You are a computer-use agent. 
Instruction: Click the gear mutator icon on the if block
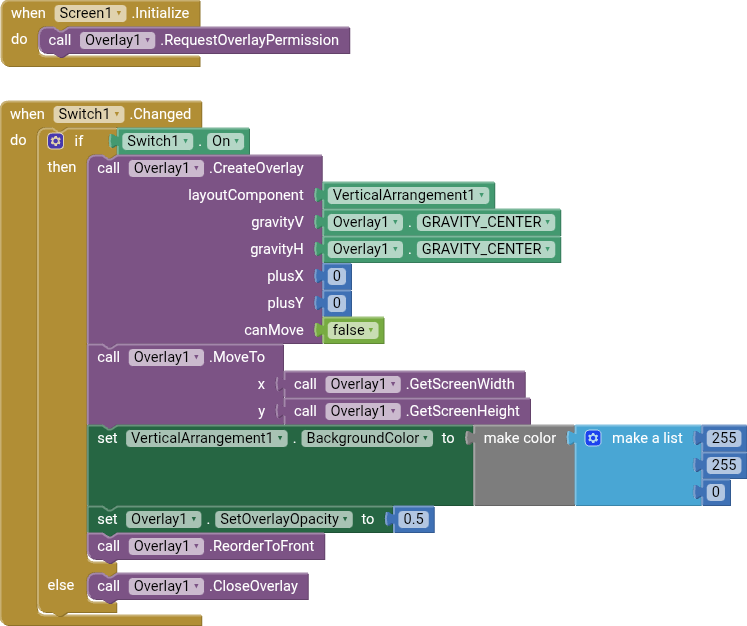tap(56, 141)
